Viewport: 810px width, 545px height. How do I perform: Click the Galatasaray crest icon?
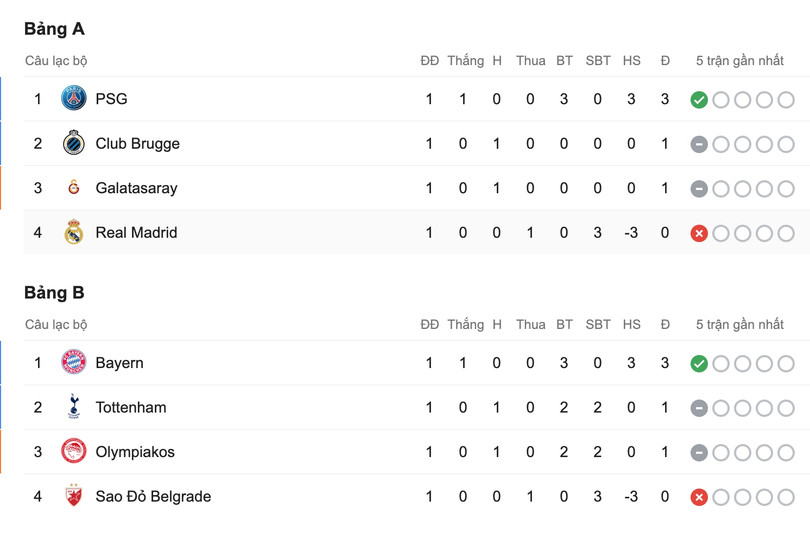[73, 188]
